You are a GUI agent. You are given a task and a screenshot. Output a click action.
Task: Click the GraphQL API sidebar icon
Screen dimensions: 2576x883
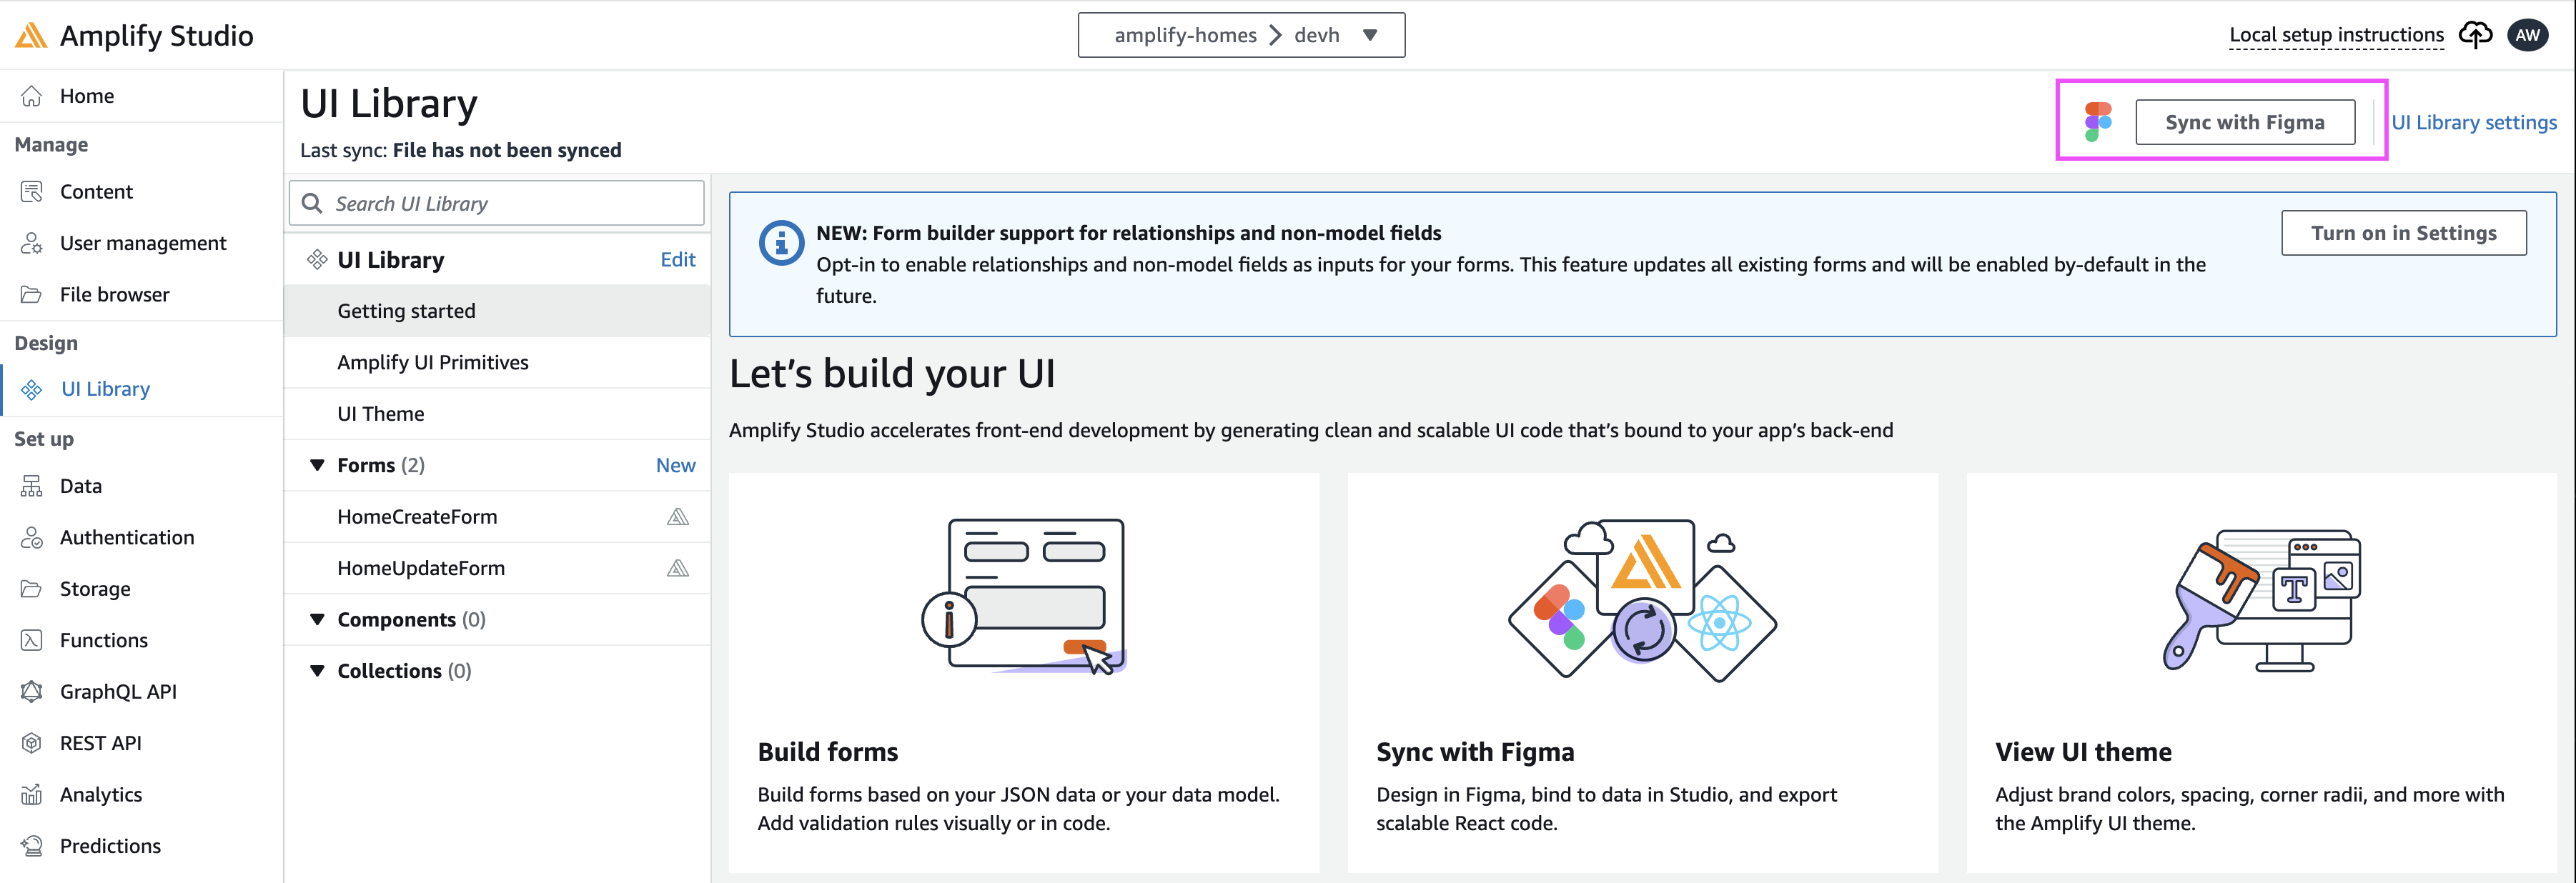tap(32, 691)
